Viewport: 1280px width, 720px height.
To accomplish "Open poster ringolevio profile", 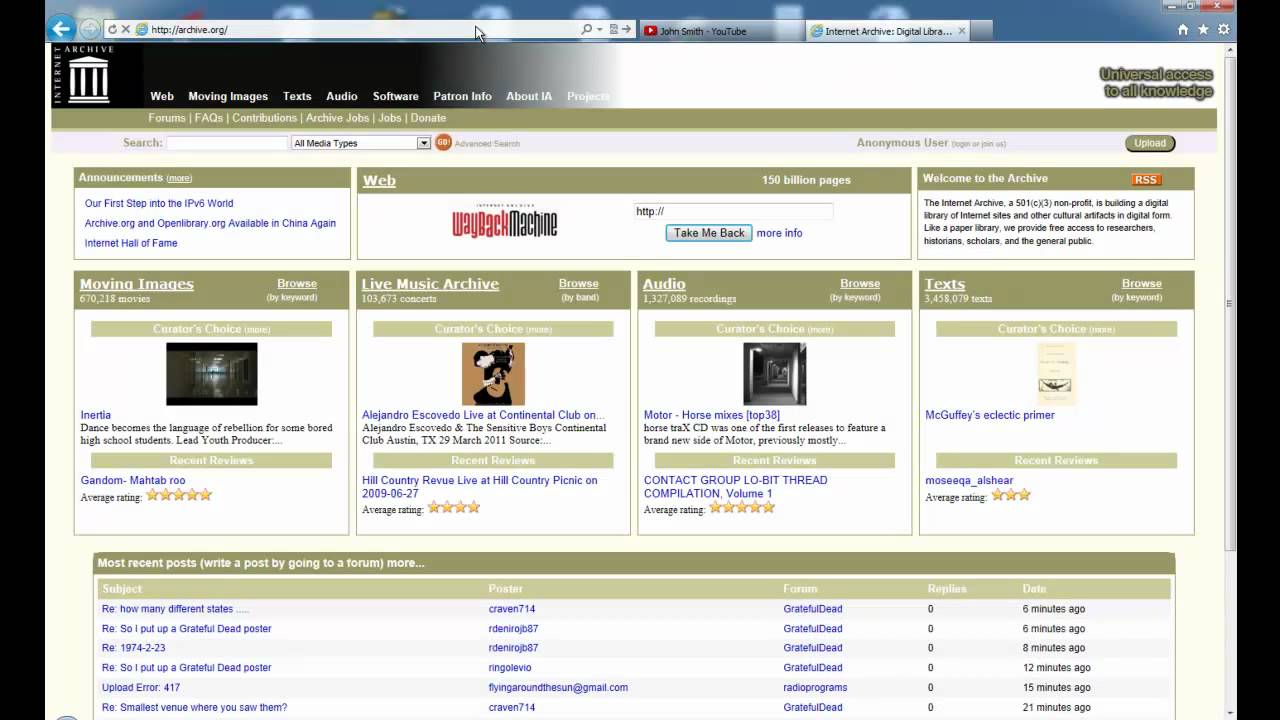I will point(510,667).
